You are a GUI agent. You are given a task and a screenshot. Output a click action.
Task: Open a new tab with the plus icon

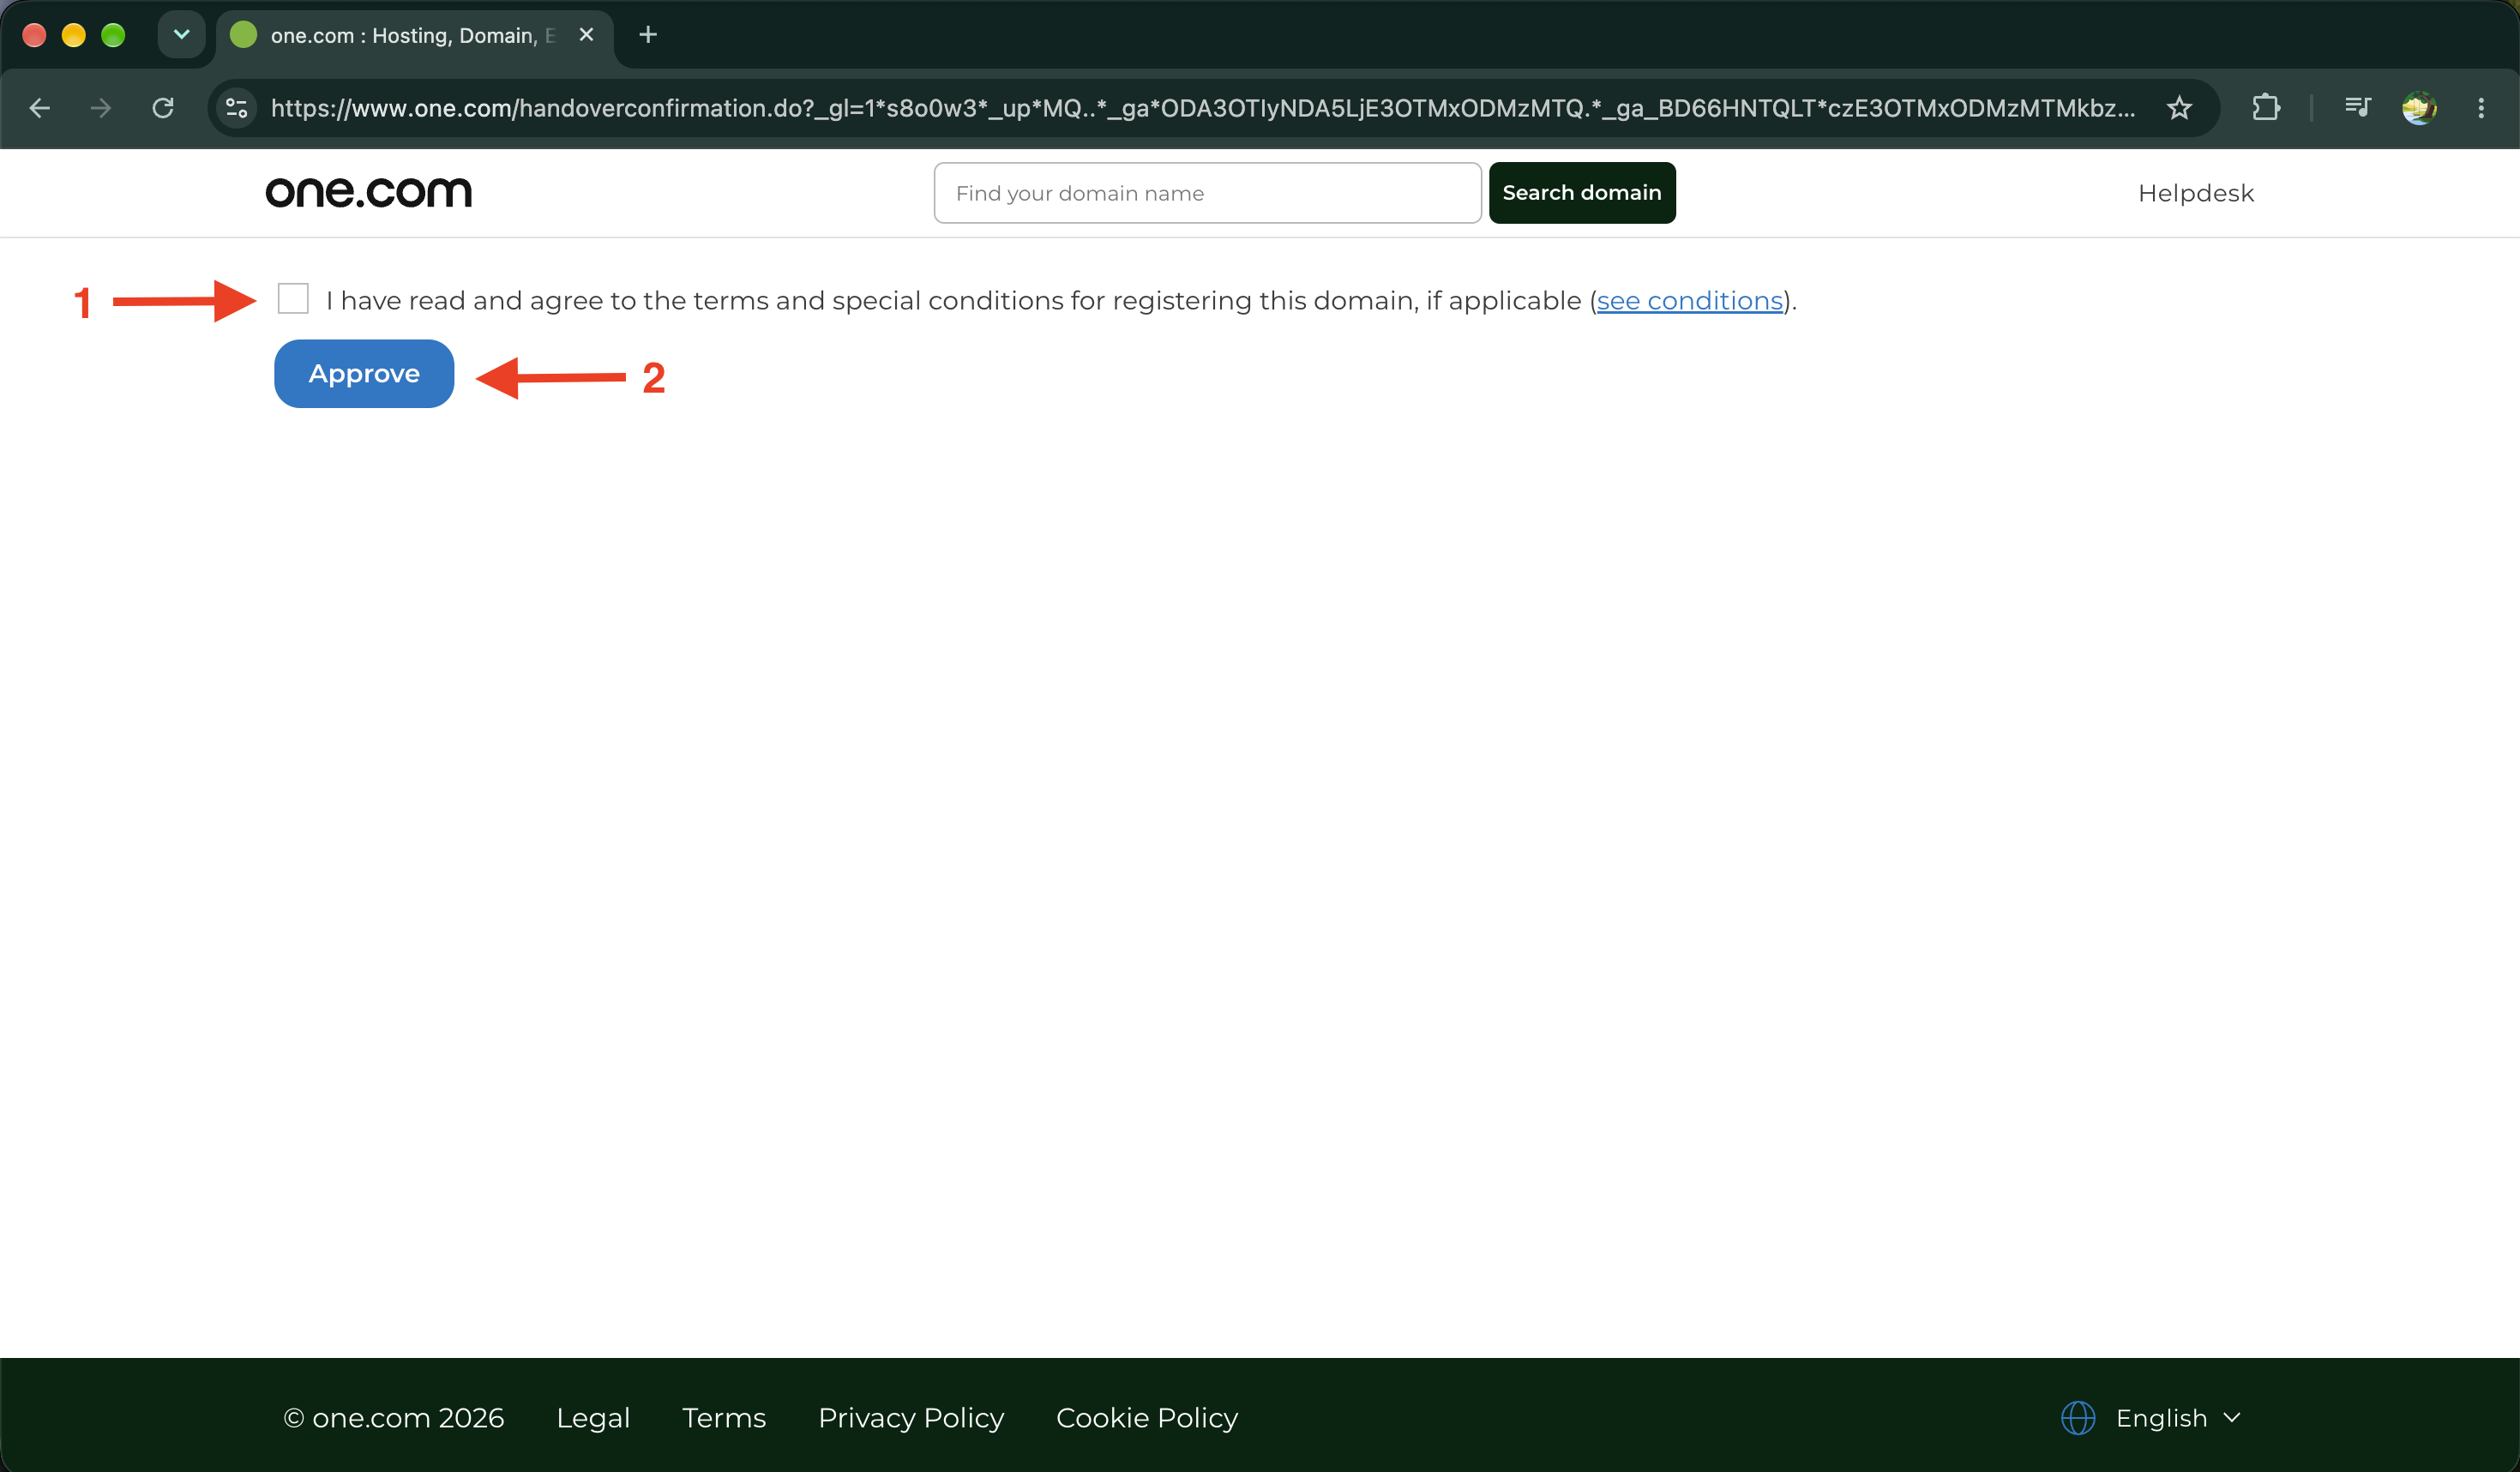pyautogui.click(x=648, y=35)
